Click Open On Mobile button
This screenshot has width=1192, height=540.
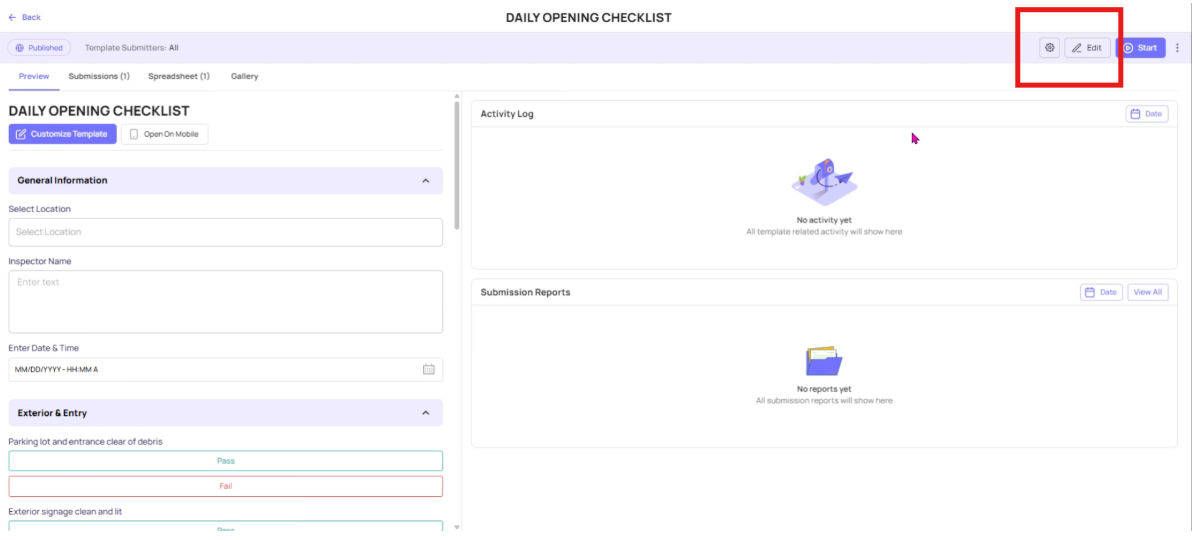(164, 134)
